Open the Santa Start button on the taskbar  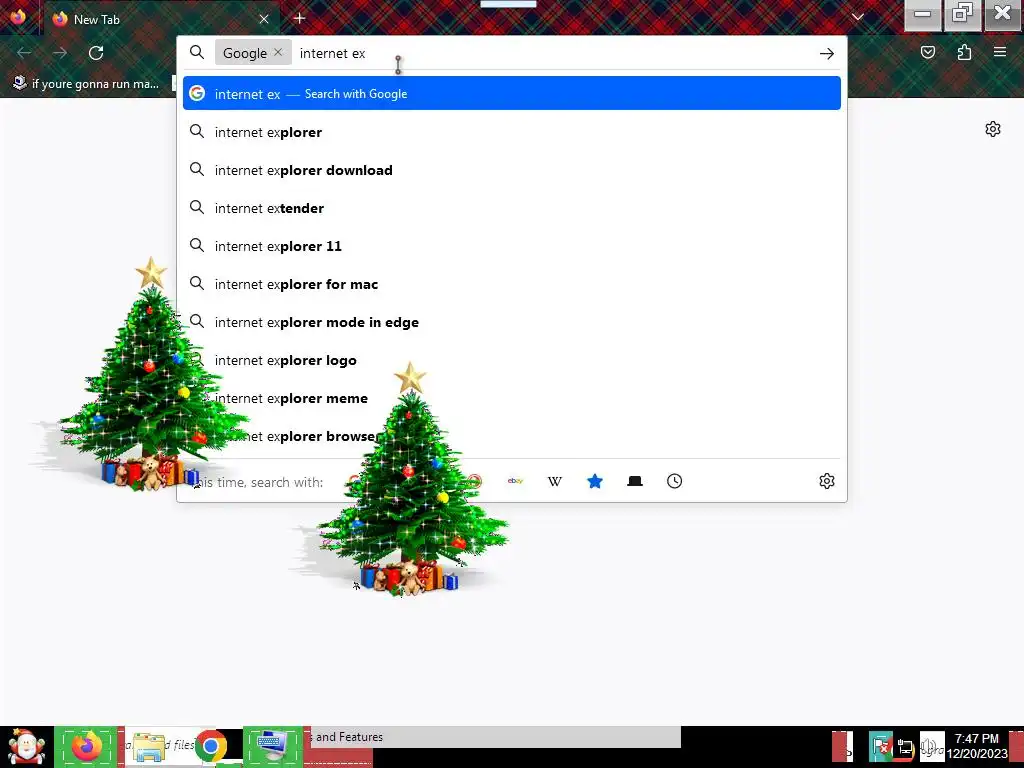[x=26, y=746]
